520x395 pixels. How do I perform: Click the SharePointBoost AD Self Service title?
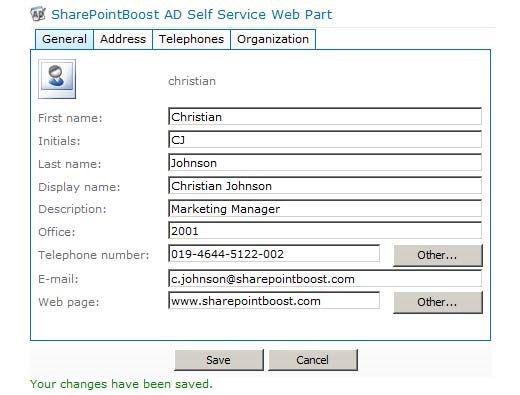[x=192, y=15]
